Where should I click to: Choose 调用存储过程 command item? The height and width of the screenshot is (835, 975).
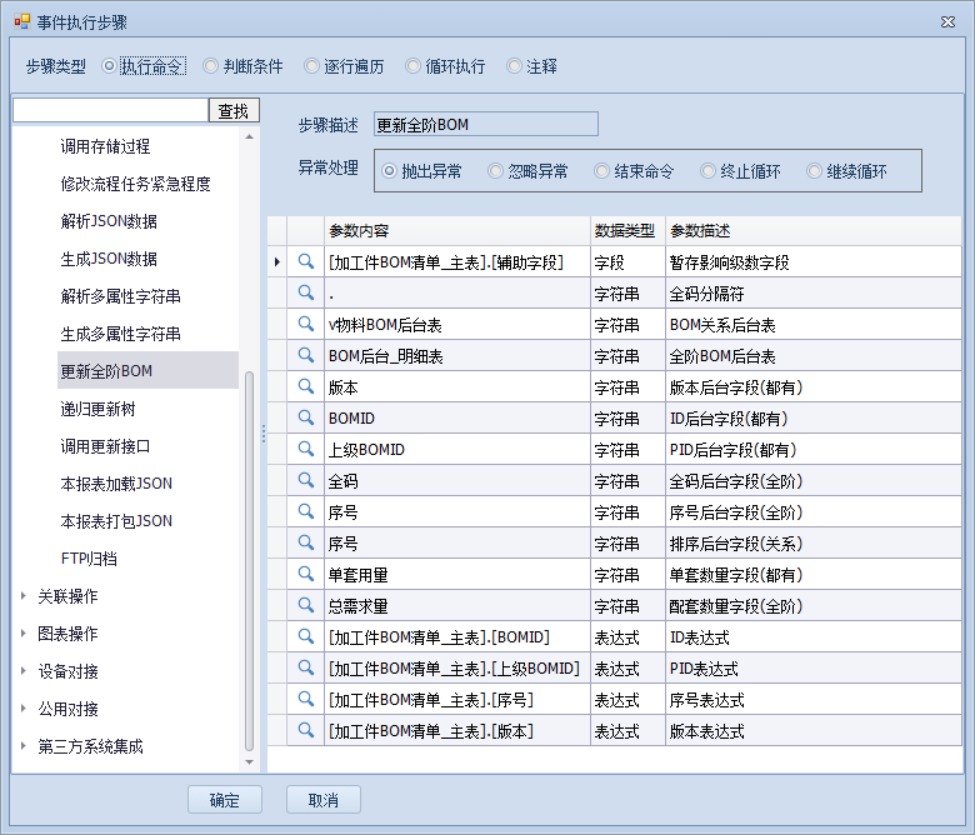click(x=105, y=147)
